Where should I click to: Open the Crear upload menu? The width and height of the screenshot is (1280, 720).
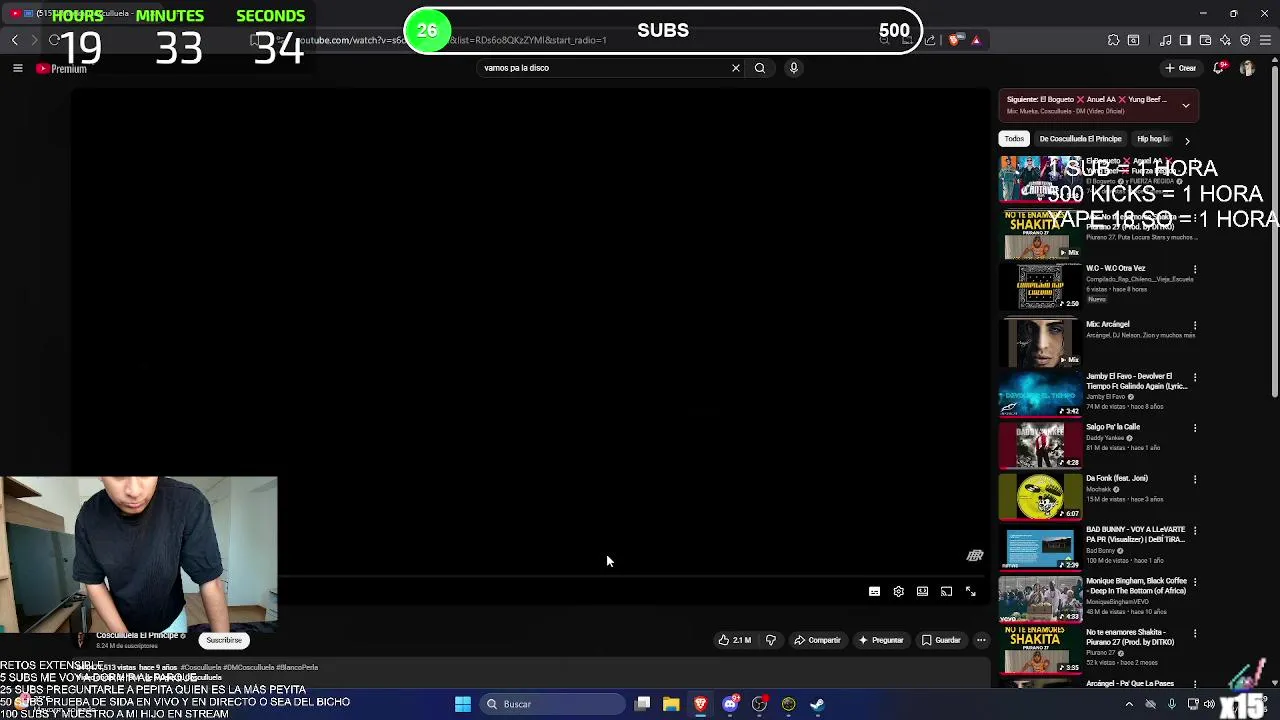click(1181, 68)
